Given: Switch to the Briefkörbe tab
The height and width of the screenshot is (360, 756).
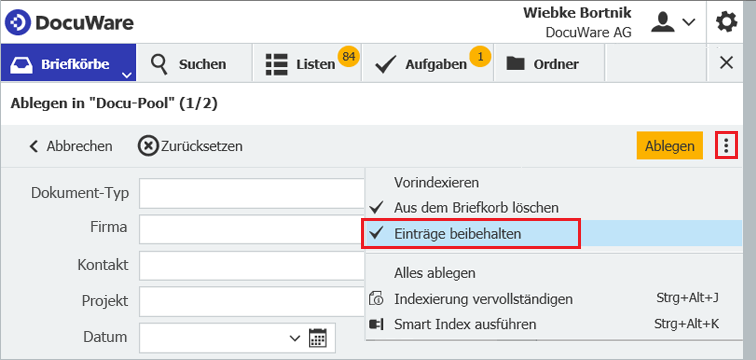Looking at the screenshot, I should 68,63.
